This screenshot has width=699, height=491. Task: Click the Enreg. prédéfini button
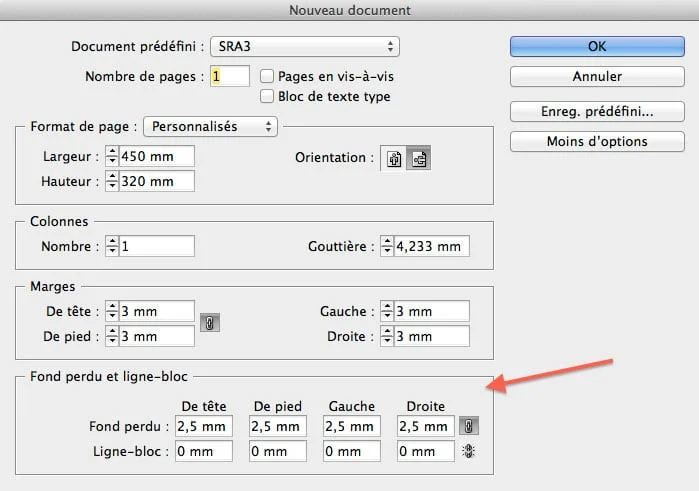[597, 111]
